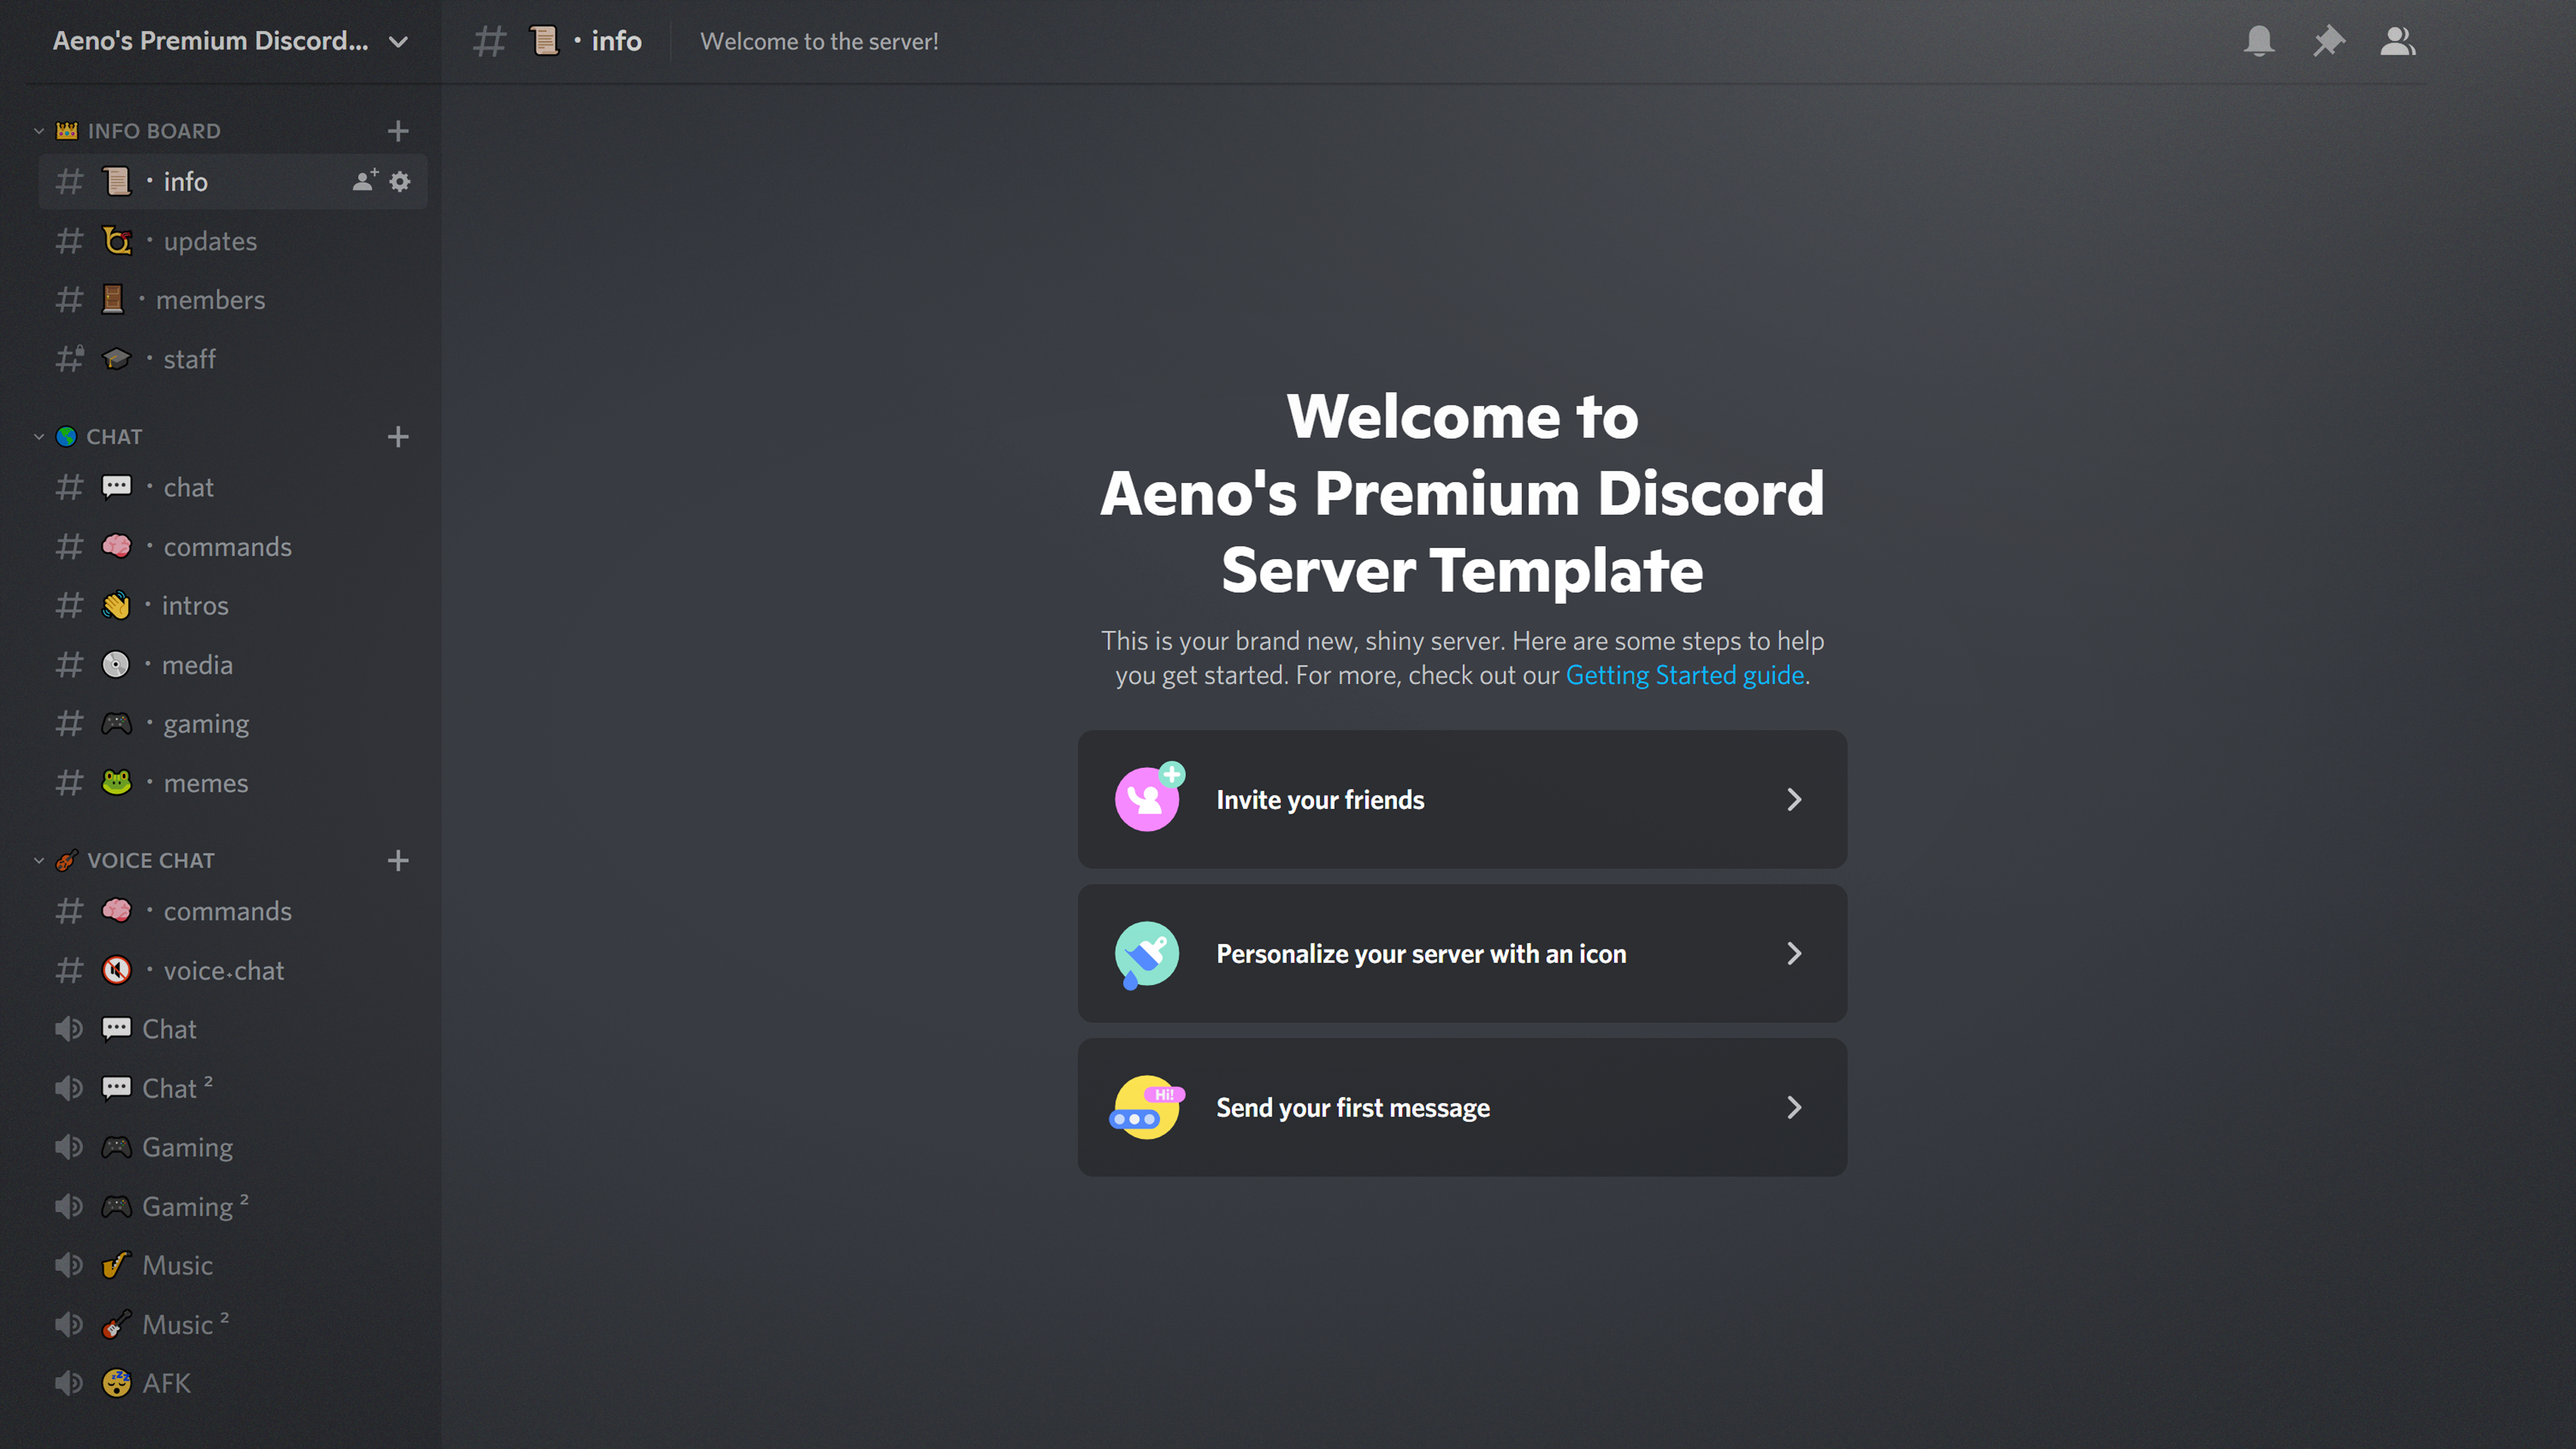Open the Getting Started guide link
Image resolution: width=2576 pixels, height=1449 pixels.
1684,675
